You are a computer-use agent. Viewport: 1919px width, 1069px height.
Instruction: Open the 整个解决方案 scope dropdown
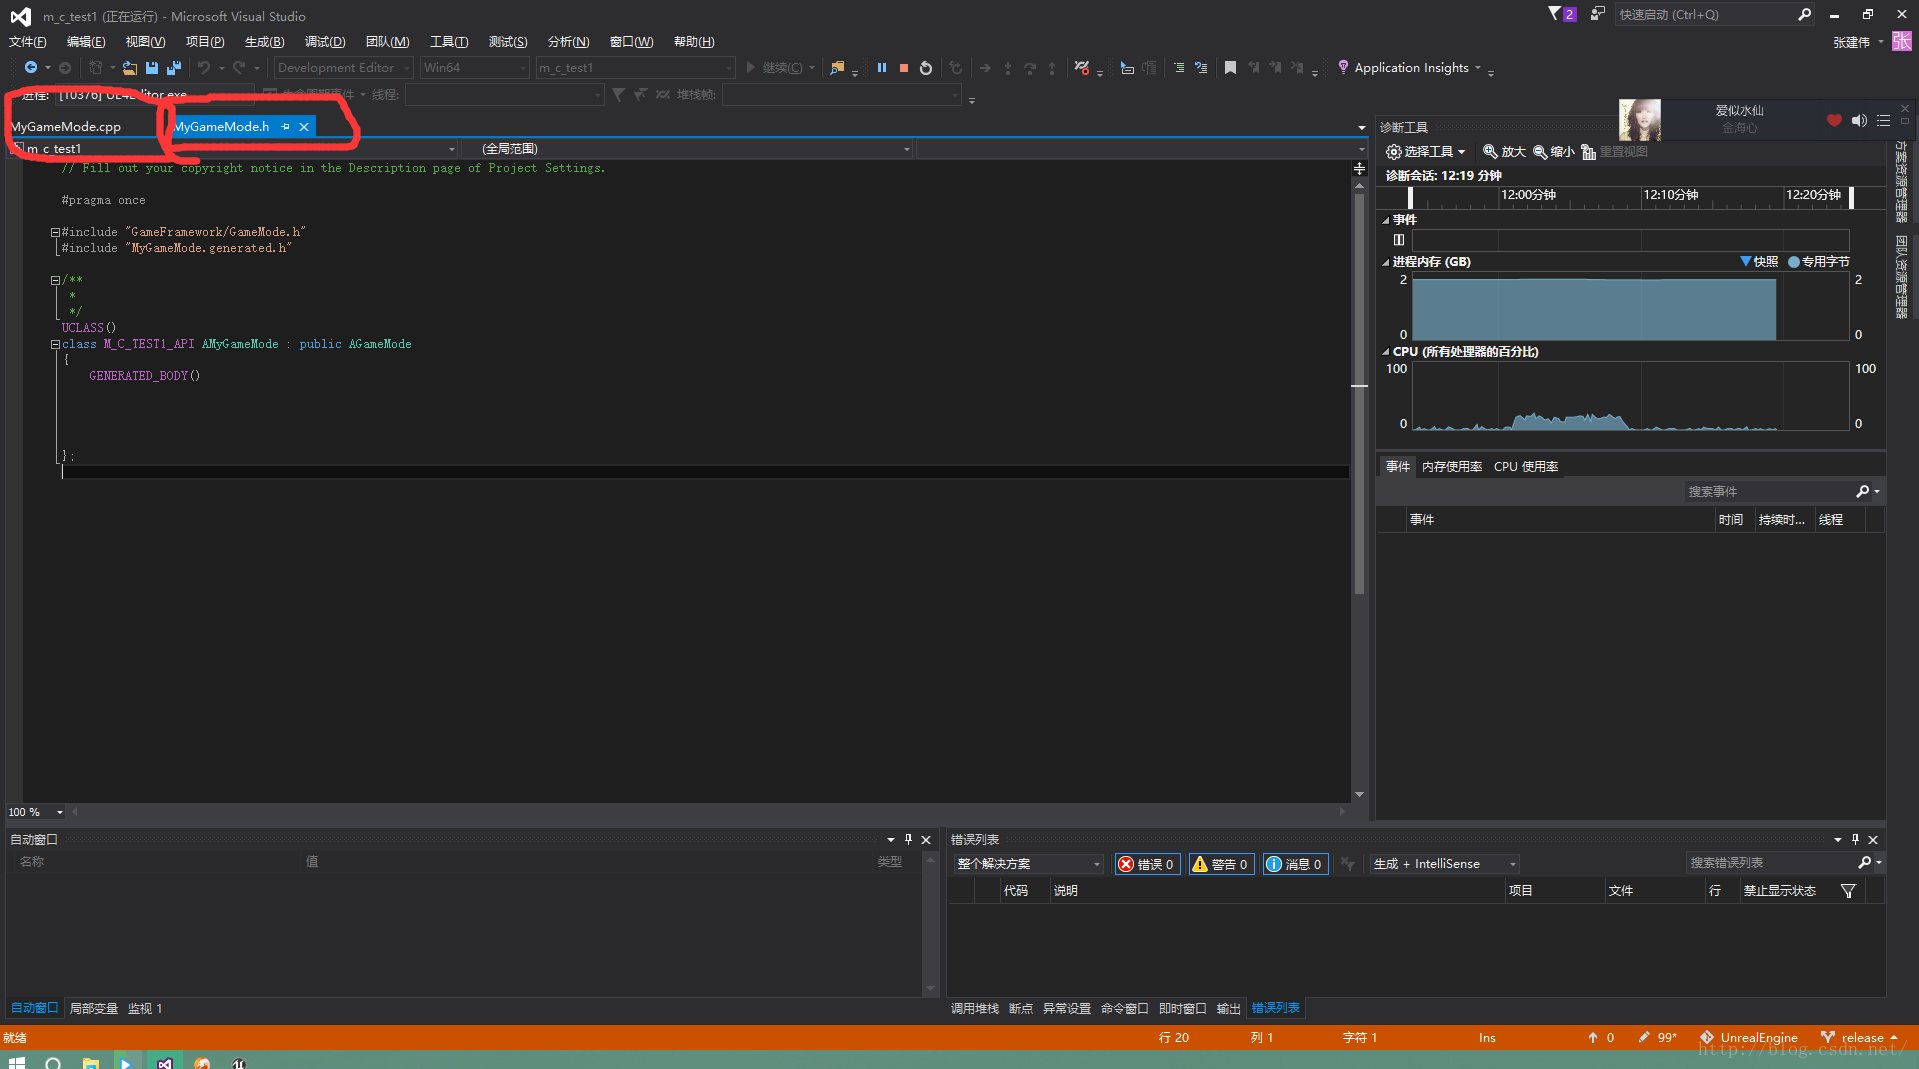coord(1028,864)
